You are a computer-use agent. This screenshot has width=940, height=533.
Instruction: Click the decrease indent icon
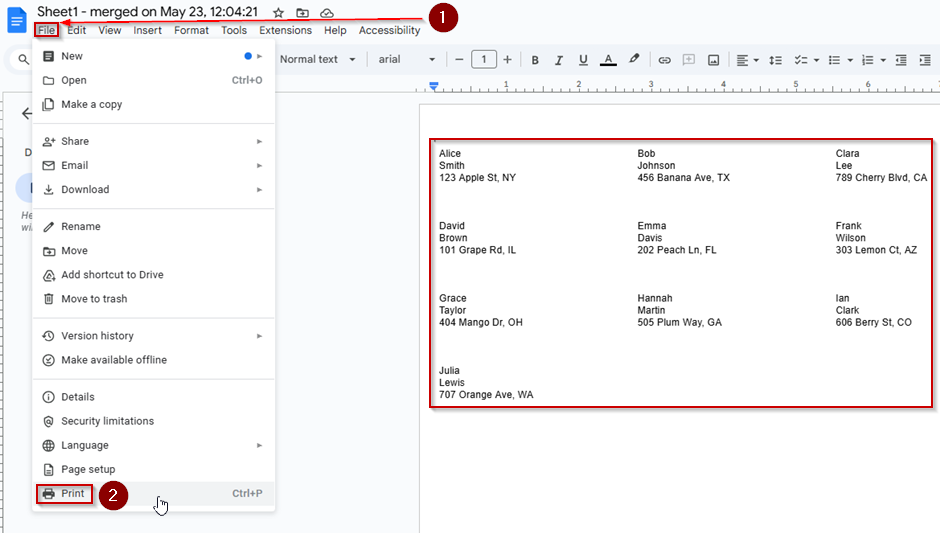[x=900, y=60]
